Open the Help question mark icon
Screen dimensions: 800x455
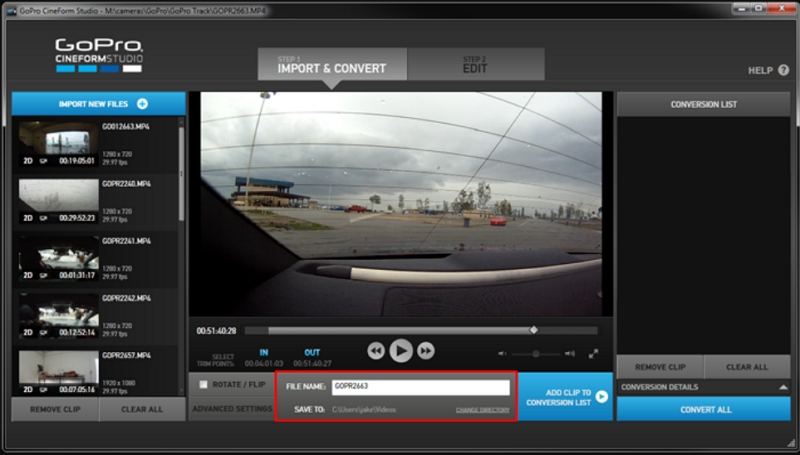pyautogui.click(x=783, y=70)
